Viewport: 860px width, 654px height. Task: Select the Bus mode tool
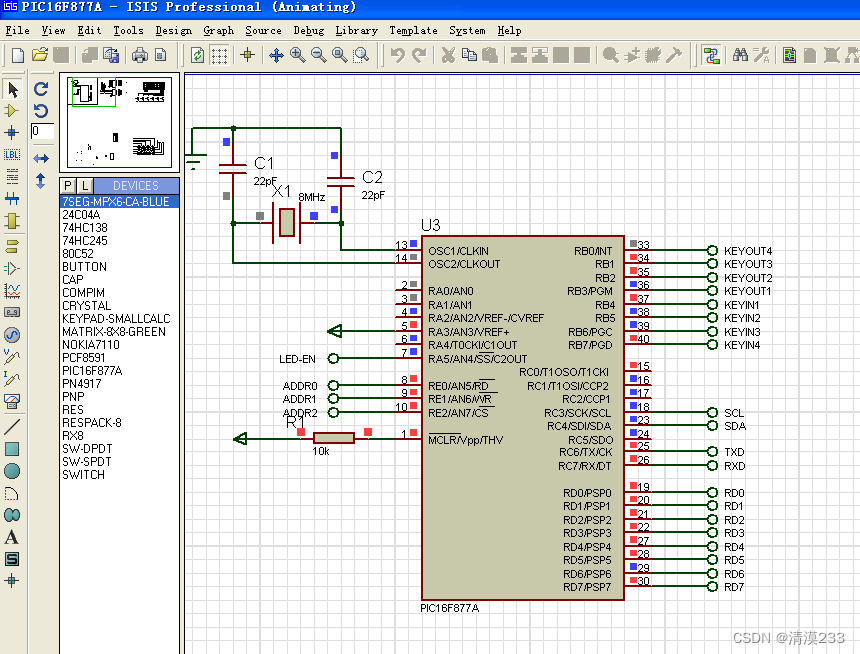point(12,198)
